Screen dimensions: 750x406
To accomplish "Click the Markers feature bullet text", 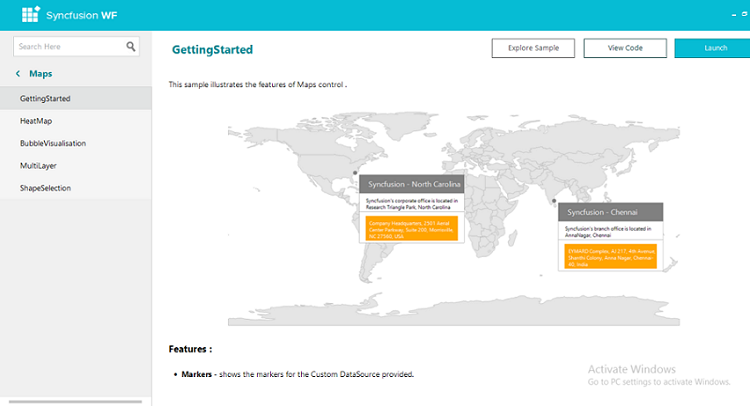I will coord(297,374).
